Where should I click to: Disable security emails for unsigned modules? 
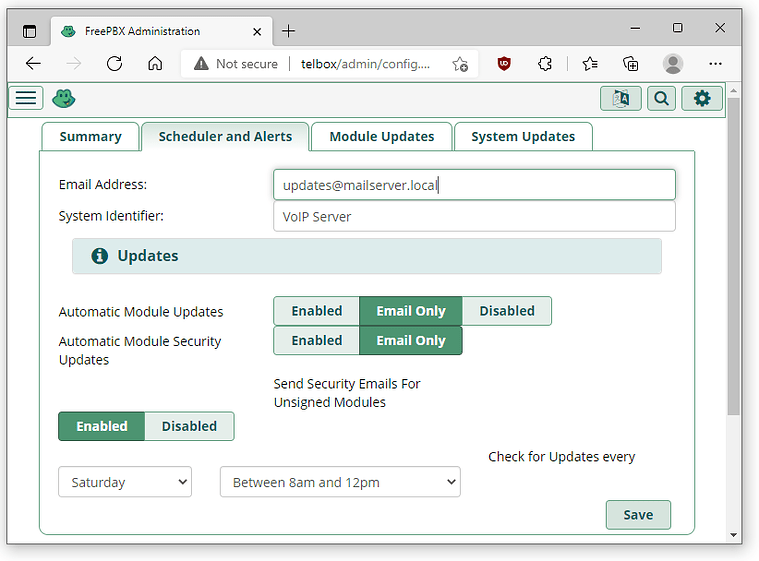click(x=189, y=426)
